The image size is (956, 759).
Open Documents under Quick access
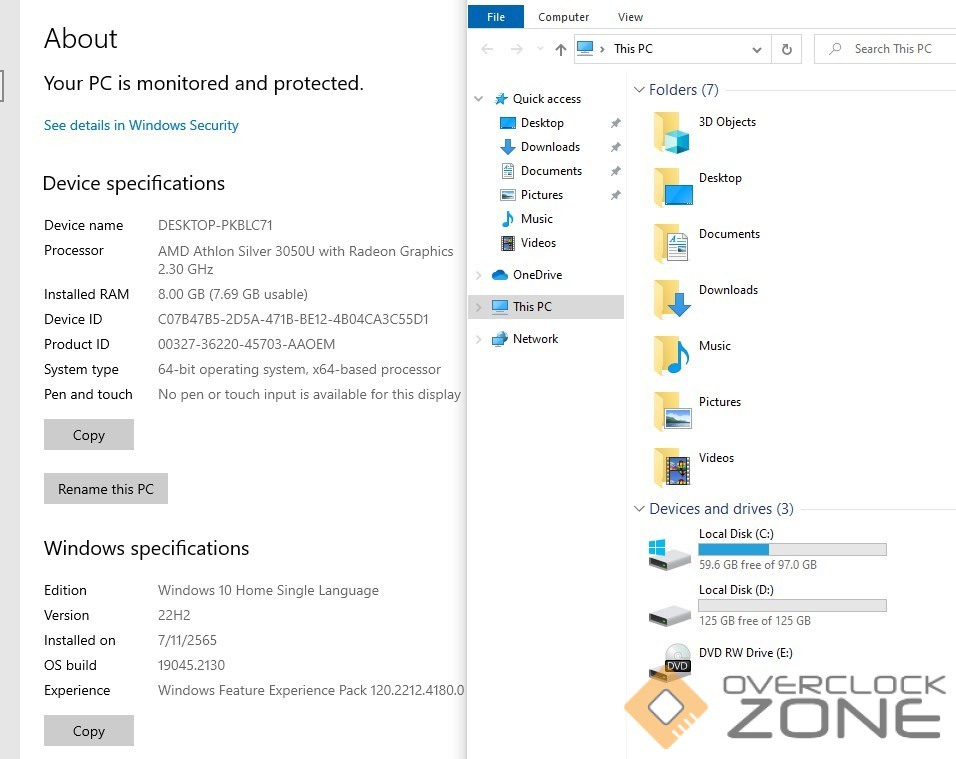(551, 171)
